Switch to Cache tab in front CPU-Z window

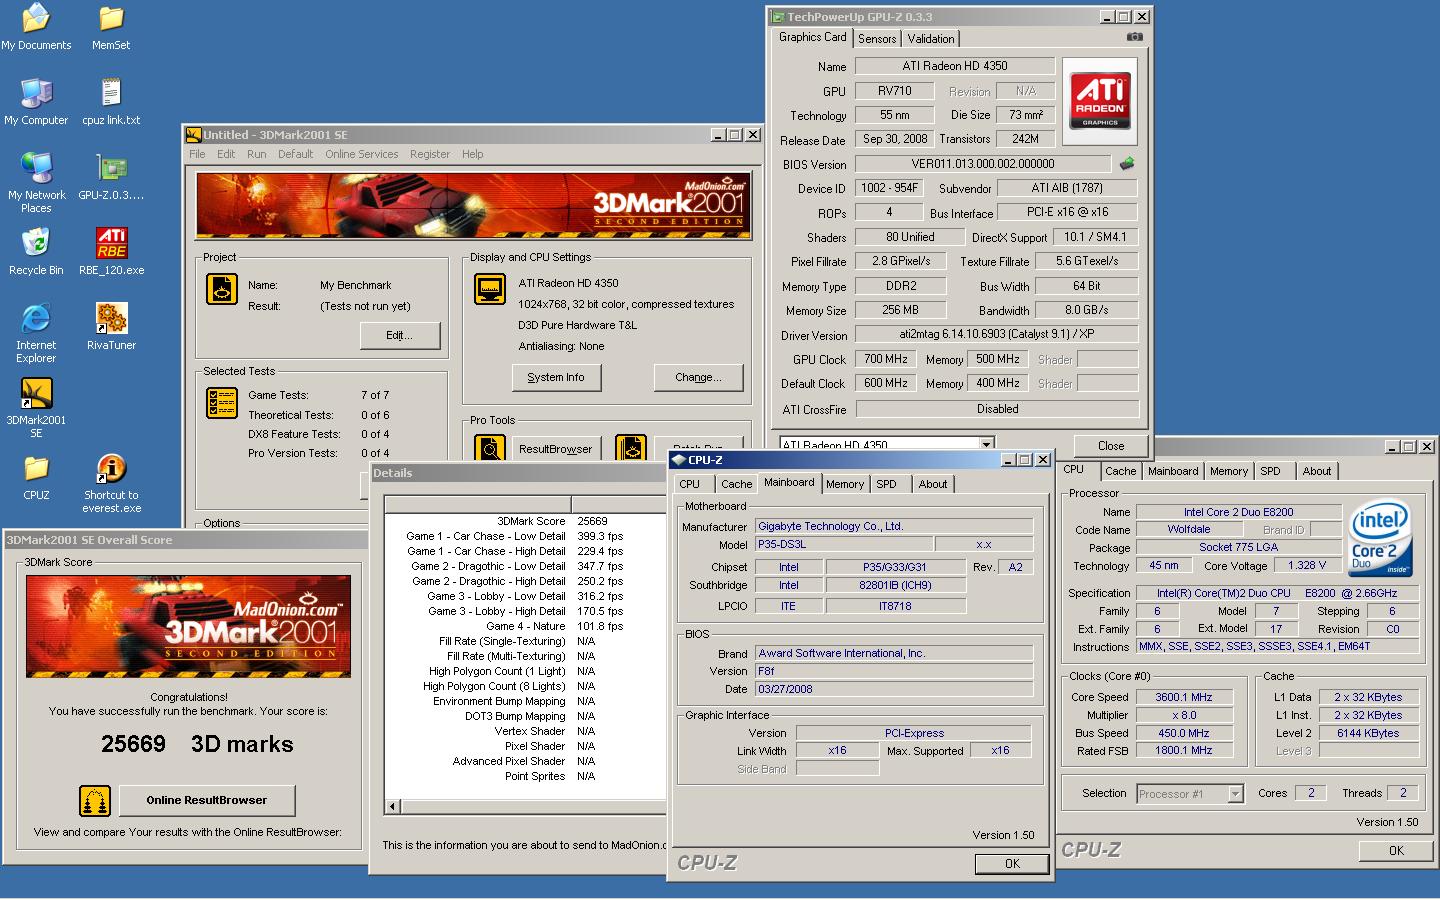coord(736,484)
